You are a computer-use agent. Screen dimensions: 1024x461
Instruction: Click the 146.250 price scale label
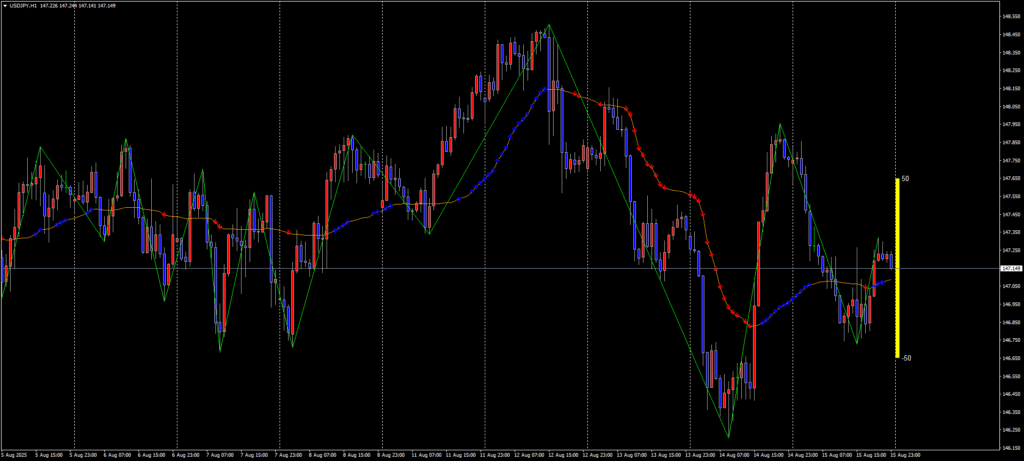tap(1010, 430)
